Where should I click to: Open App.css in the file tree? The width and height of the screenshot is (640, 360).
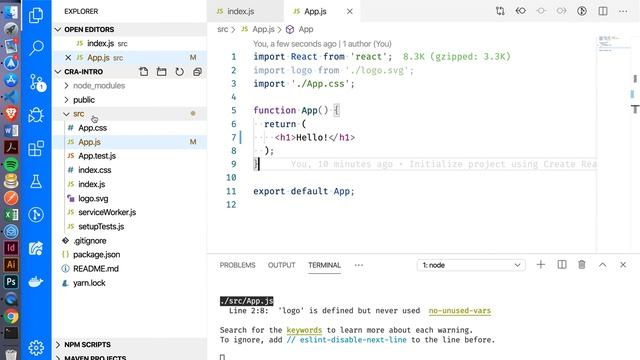92,128
